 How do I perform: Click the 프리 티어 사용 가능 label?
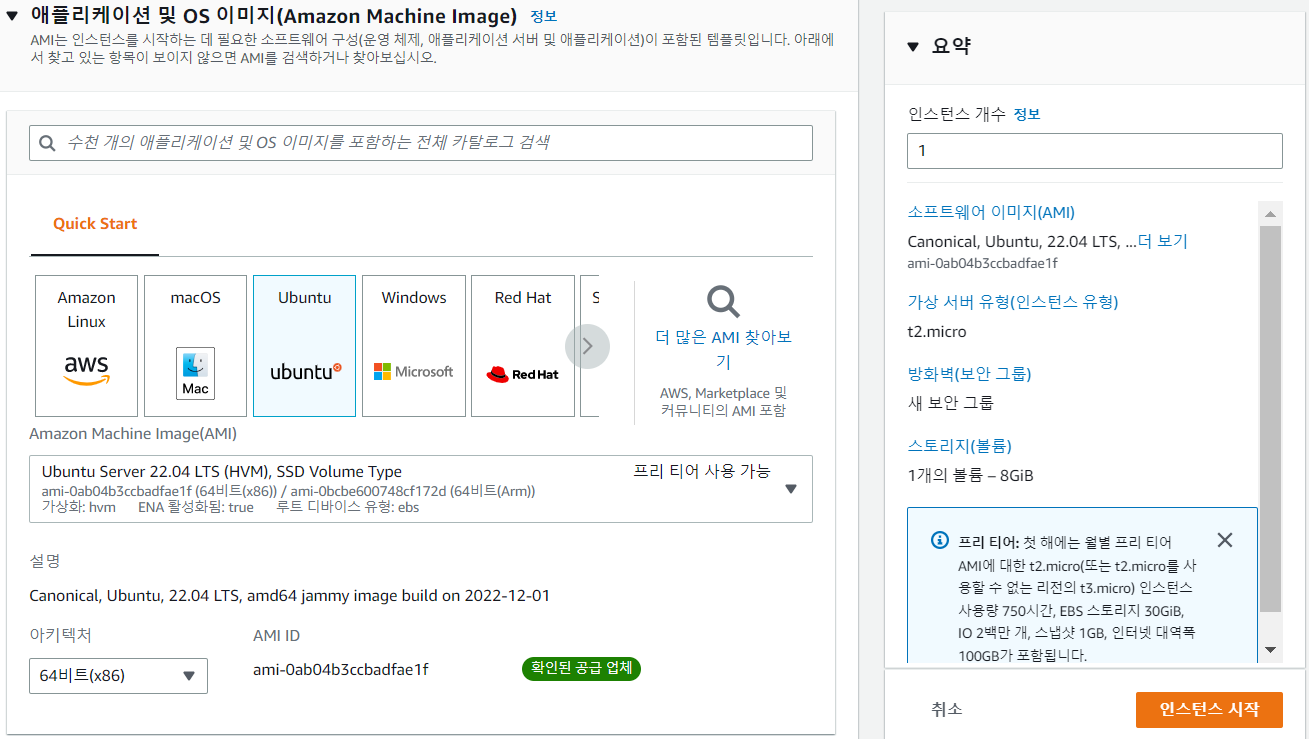pyautogui.click(x=702, y=471)
